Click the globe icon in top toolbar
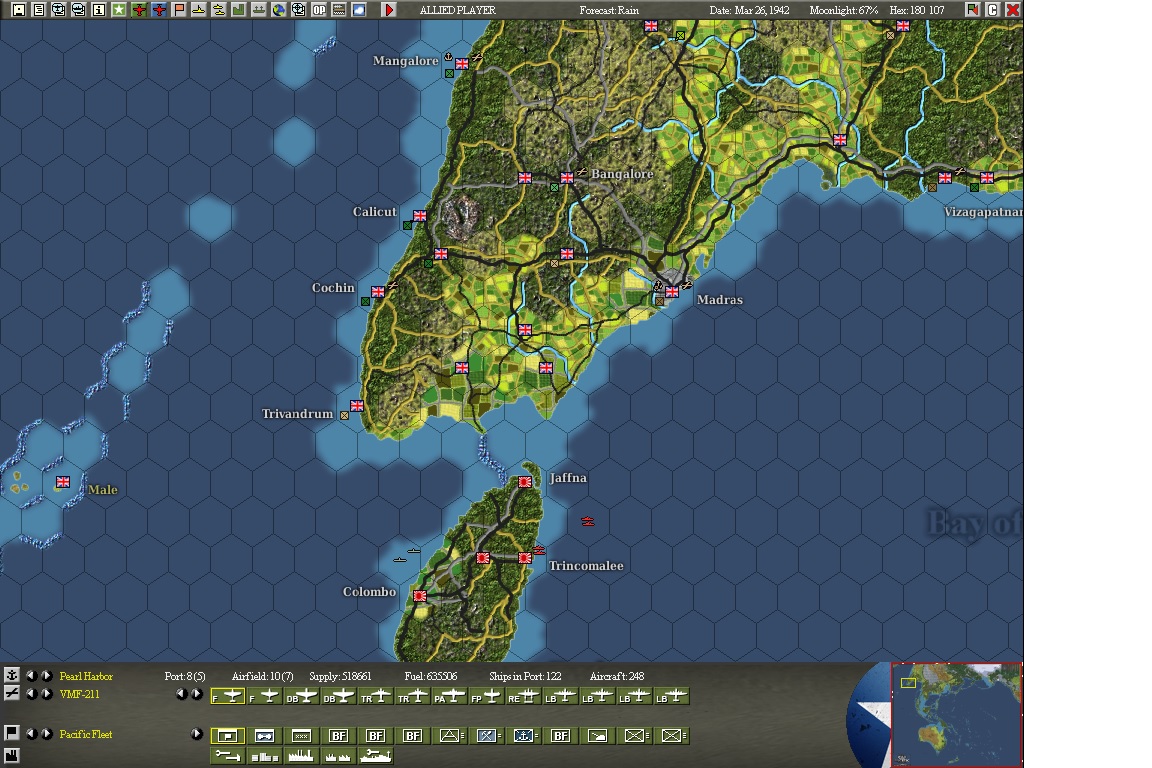The height and width of the screenshot is (768, 1152). click(278, 10)
